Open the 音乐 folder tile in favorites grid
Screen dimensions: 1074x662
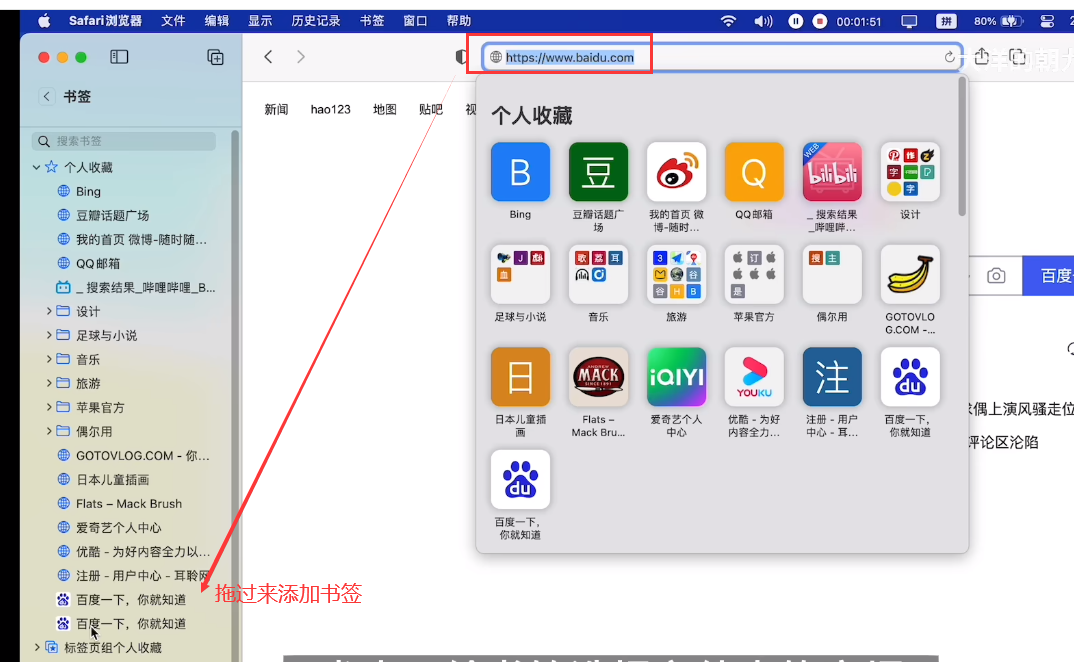[599, 274]
